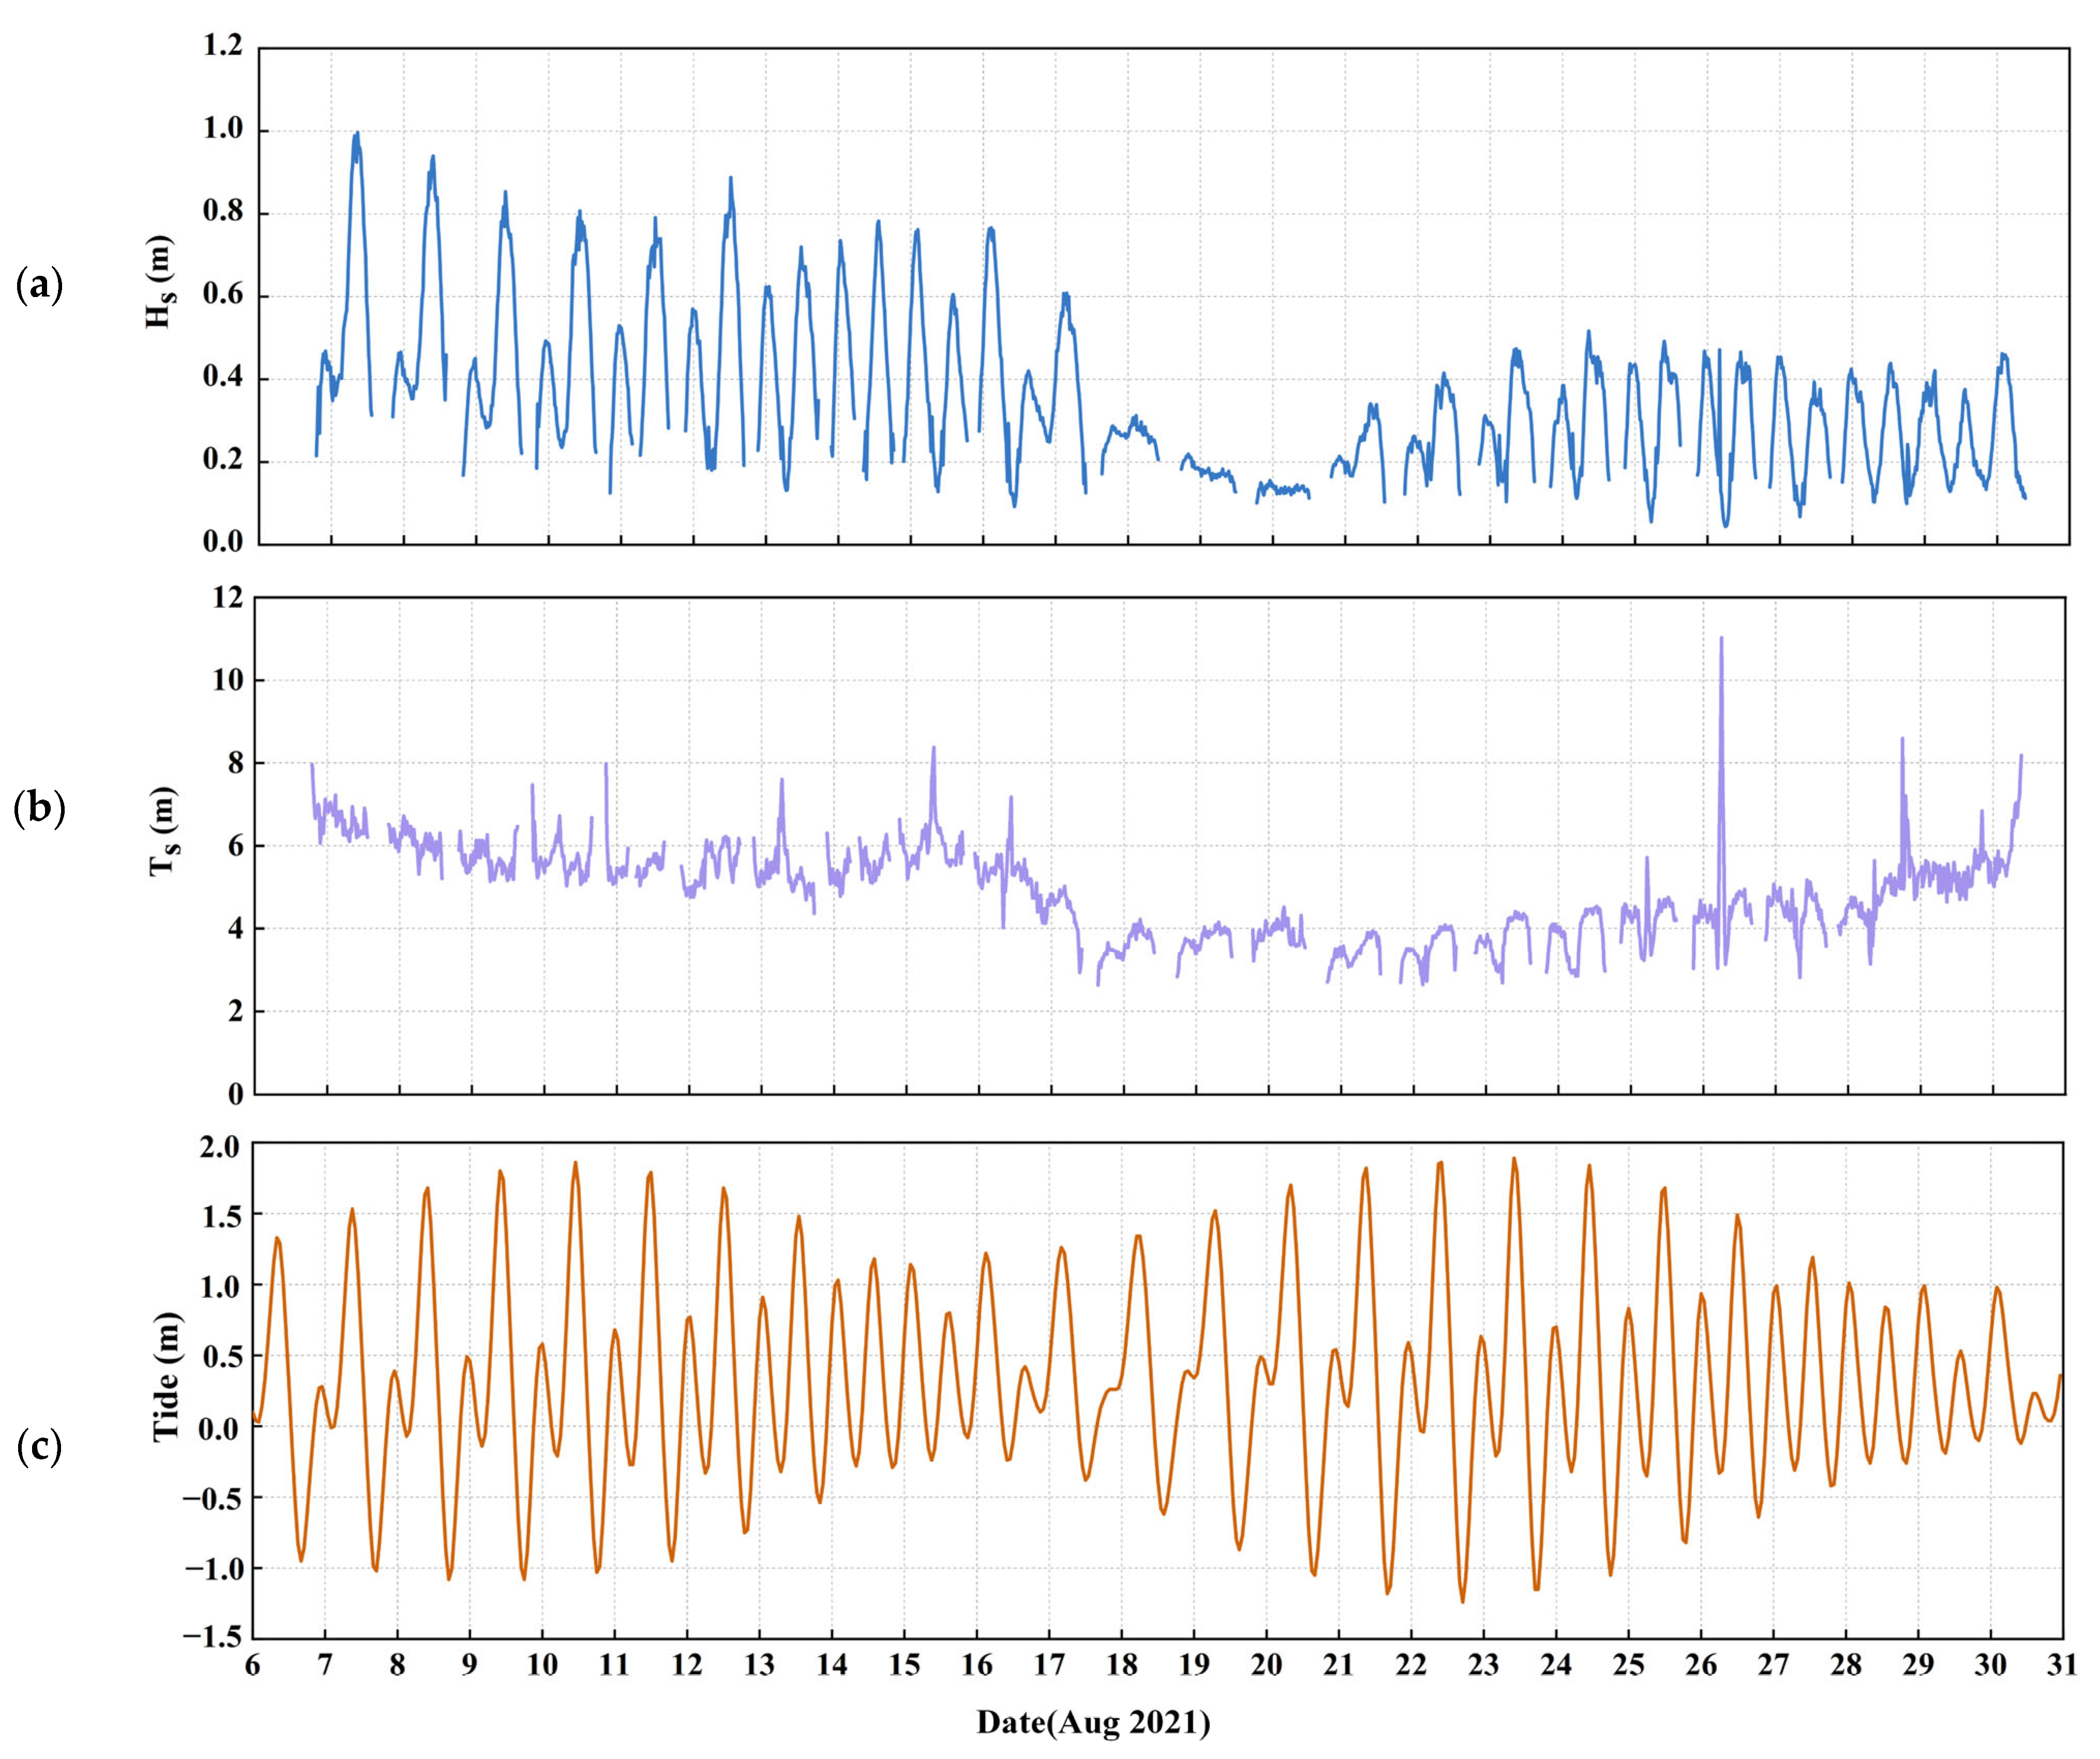2100x1759 pixels.
Task: Click the panel label (c)
Action: coord(40,1446)
